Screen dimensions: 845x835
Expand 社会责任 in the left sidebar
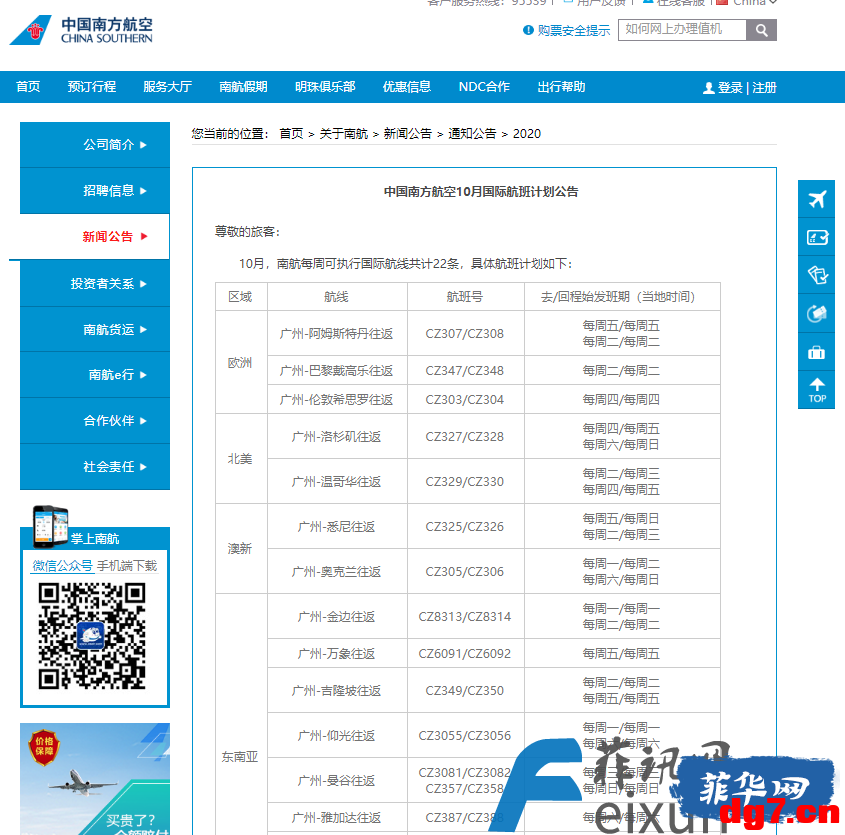(95, 467)
